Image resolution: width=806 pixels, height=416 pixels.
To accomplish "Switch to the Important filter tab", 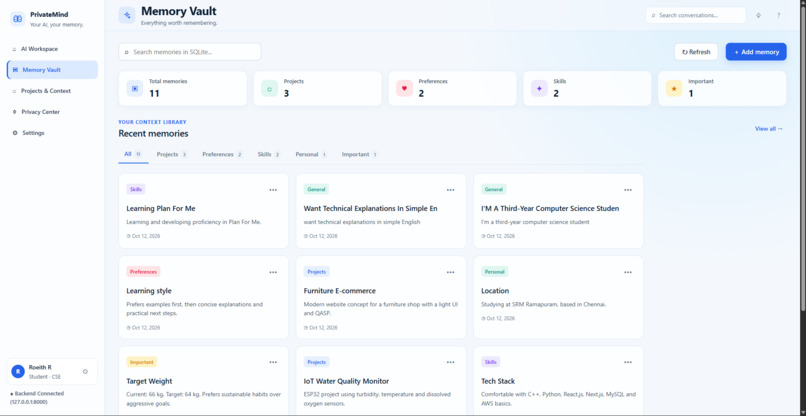I will point(360,154).
